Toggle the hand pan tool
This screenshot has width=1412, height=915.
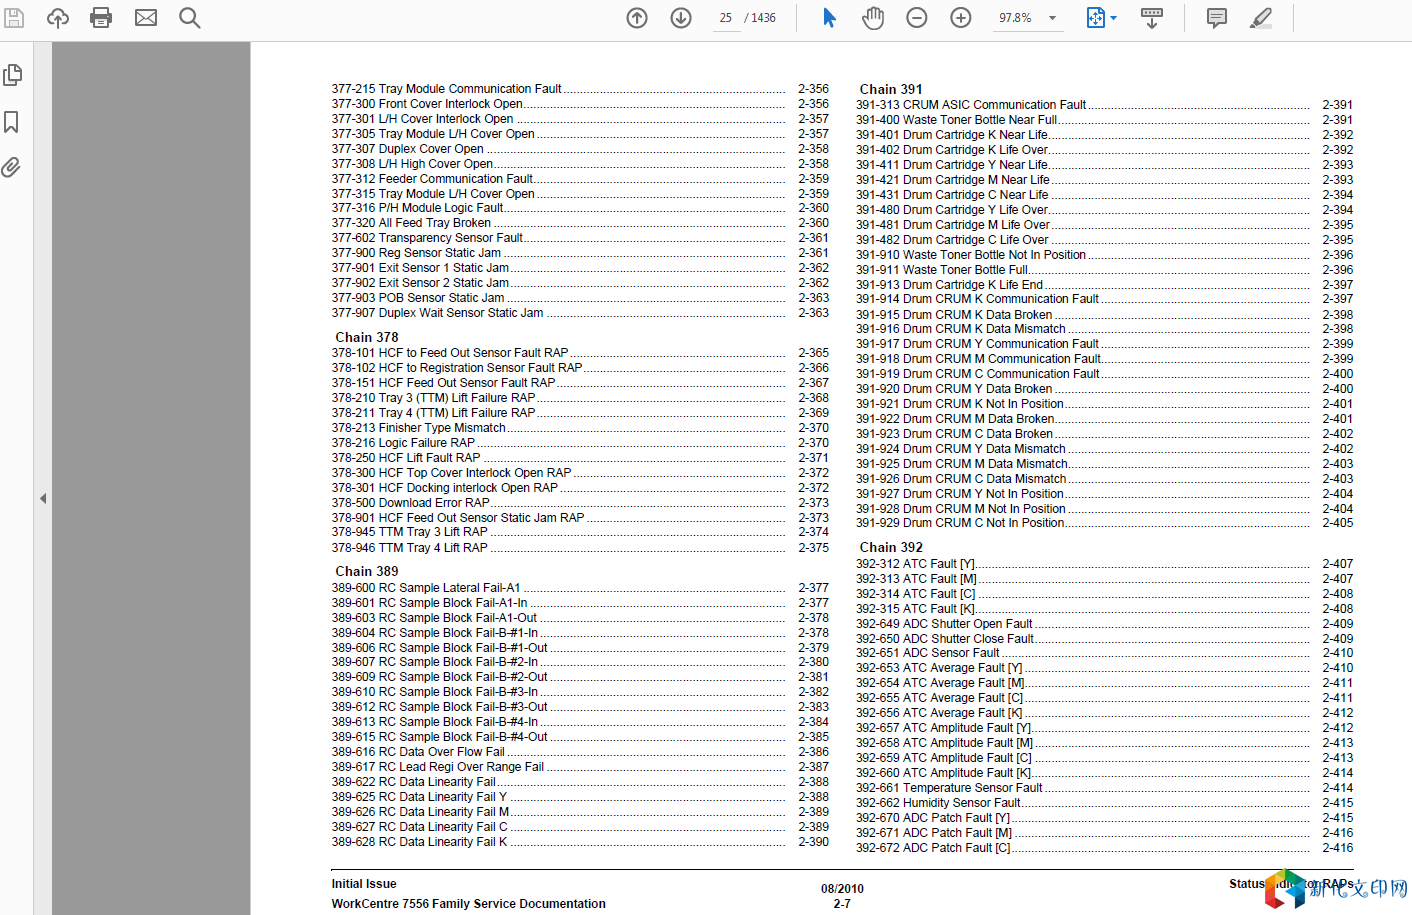click(x=873, y=18)
